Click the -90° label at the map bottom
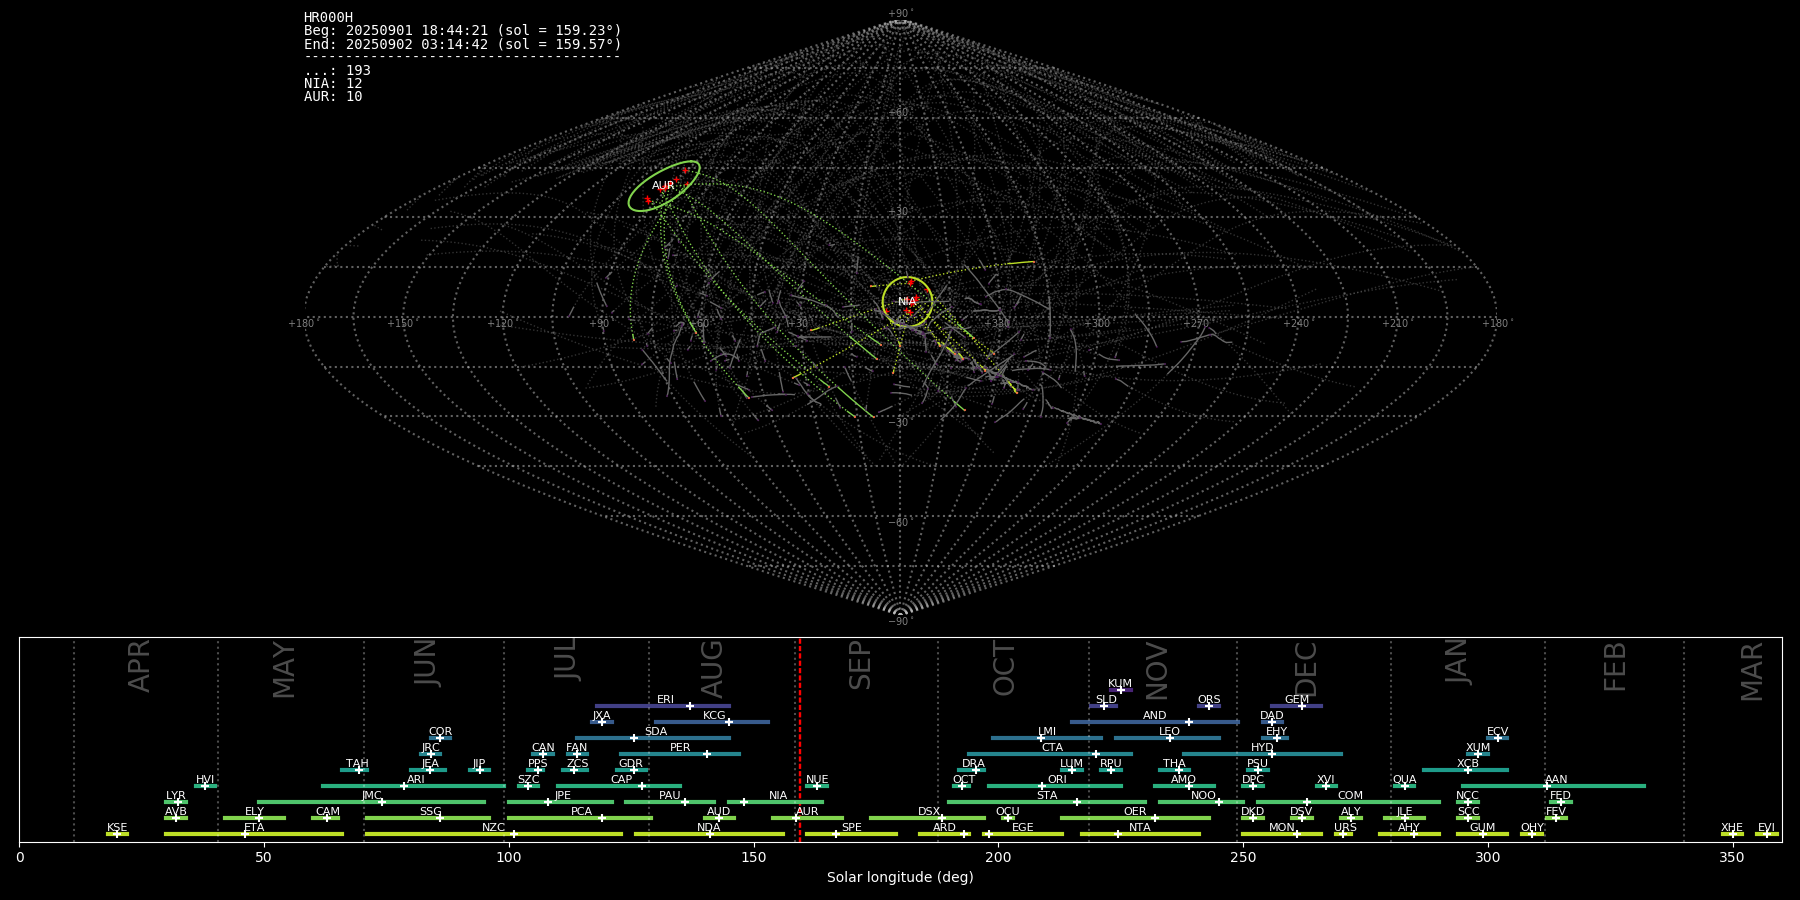Screen dimensions: 1800x900 click(x=900, y=621)
